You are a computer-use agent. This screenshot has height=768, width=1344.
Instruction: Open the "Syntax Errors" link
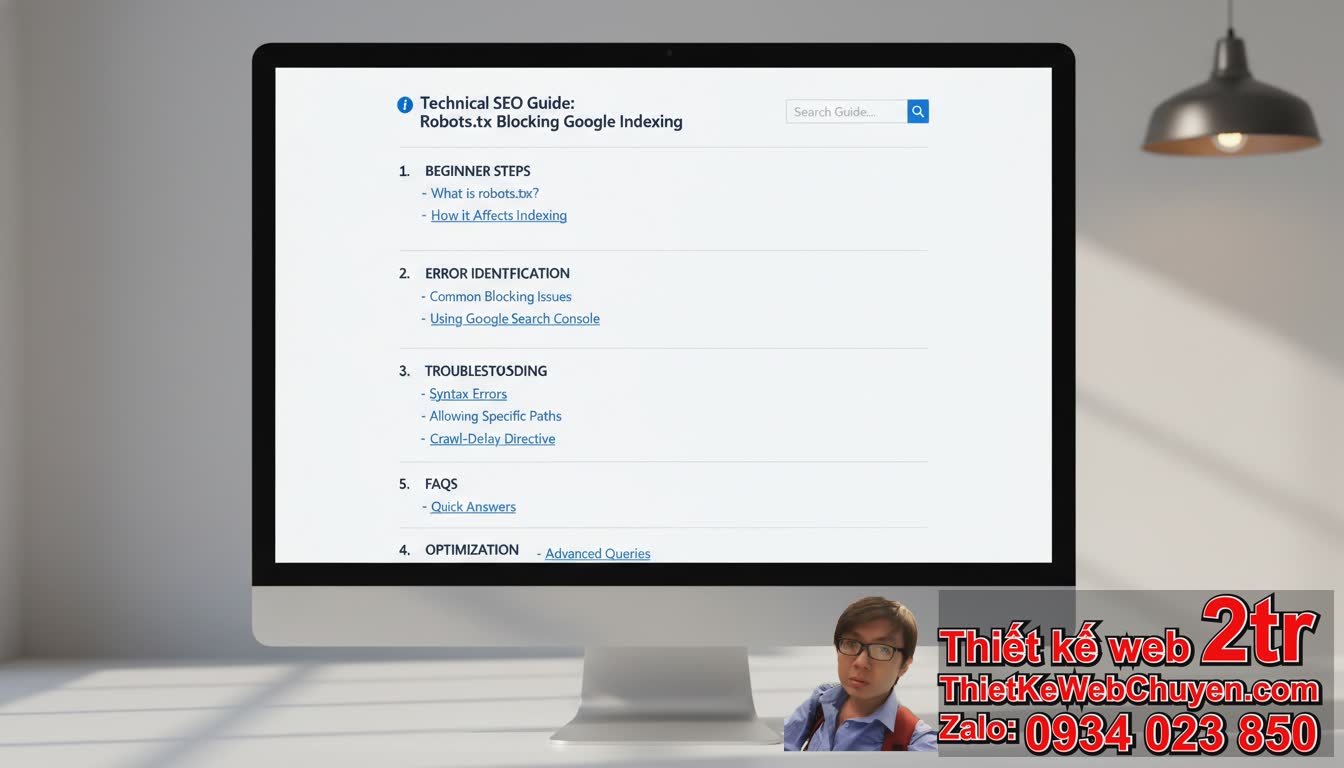point(468,394)
